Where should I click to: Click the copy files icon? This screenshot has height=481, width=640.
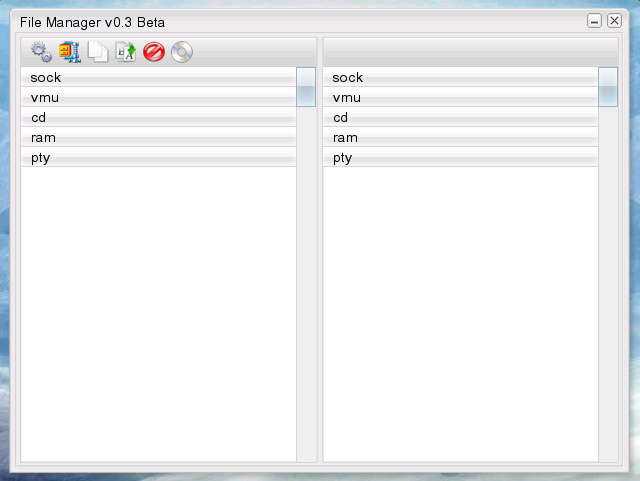98,52
